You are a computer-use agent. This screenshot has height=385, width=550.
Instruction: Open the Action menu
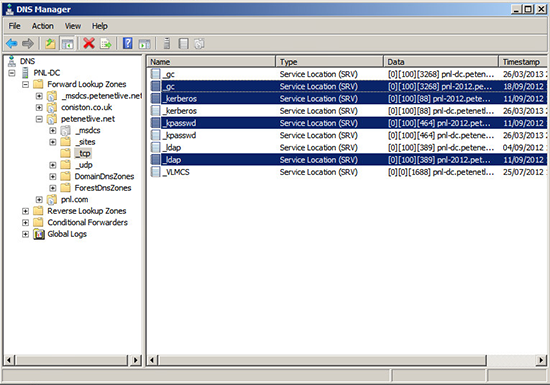point(43,26)
